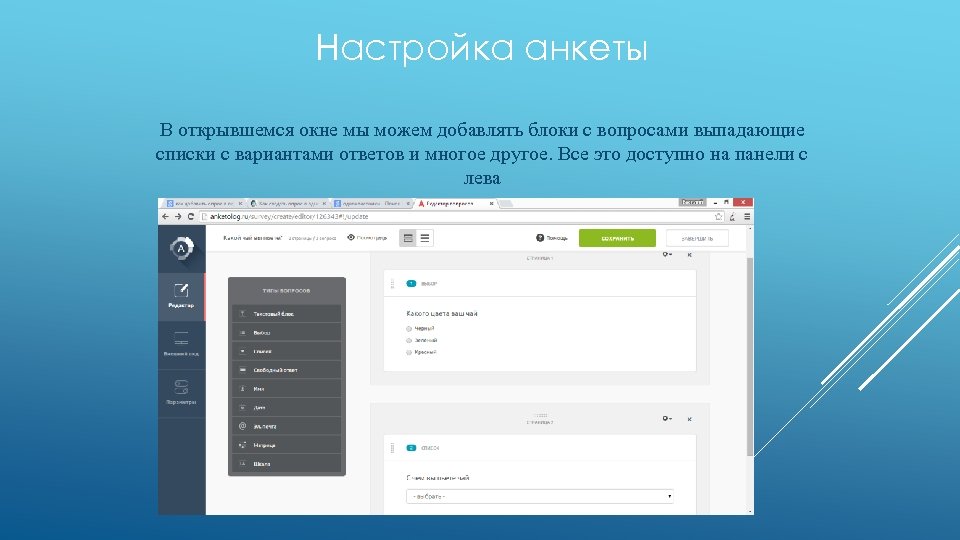The height and width of the screenshot is (540, 960).
Task: Click question 1 text 'Какого цвета ваш чай'
Action: 441,313
